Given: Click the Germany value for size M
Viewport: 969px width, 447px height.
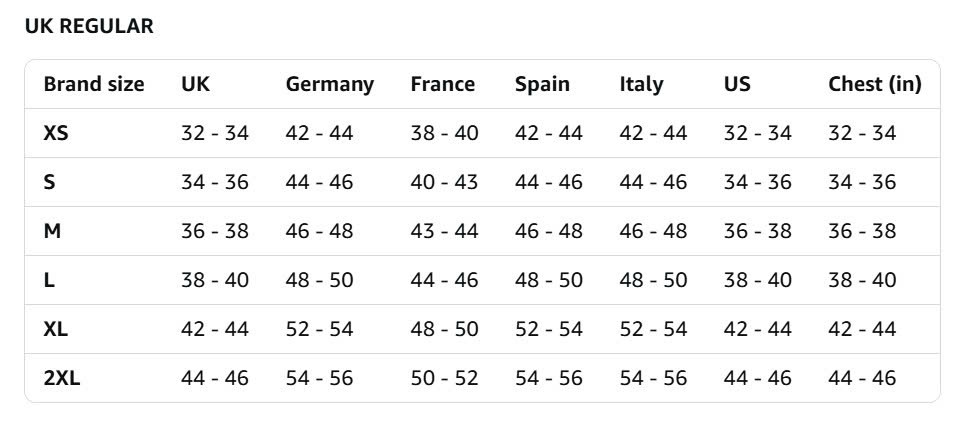Looking at the screenshot, I should coord(319,231).
